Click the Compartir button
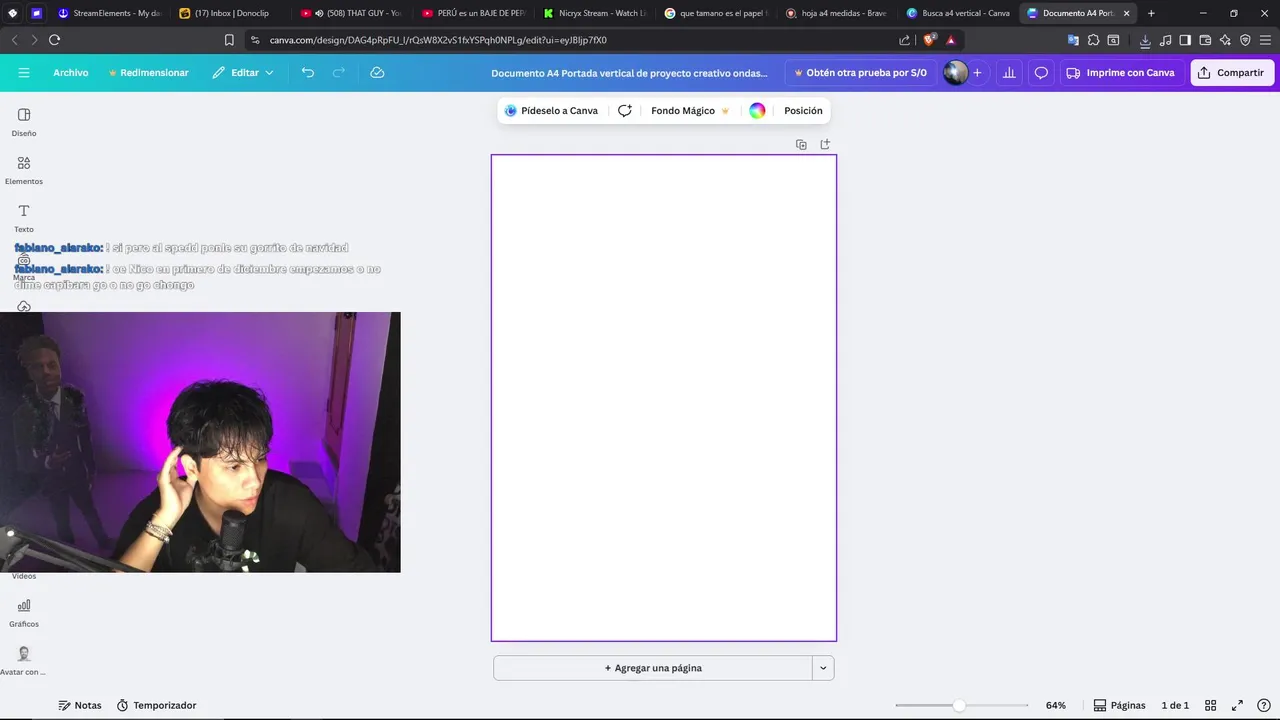Screen dimensions: 1280x720 pyautogui.click(x=1232, y=73)
